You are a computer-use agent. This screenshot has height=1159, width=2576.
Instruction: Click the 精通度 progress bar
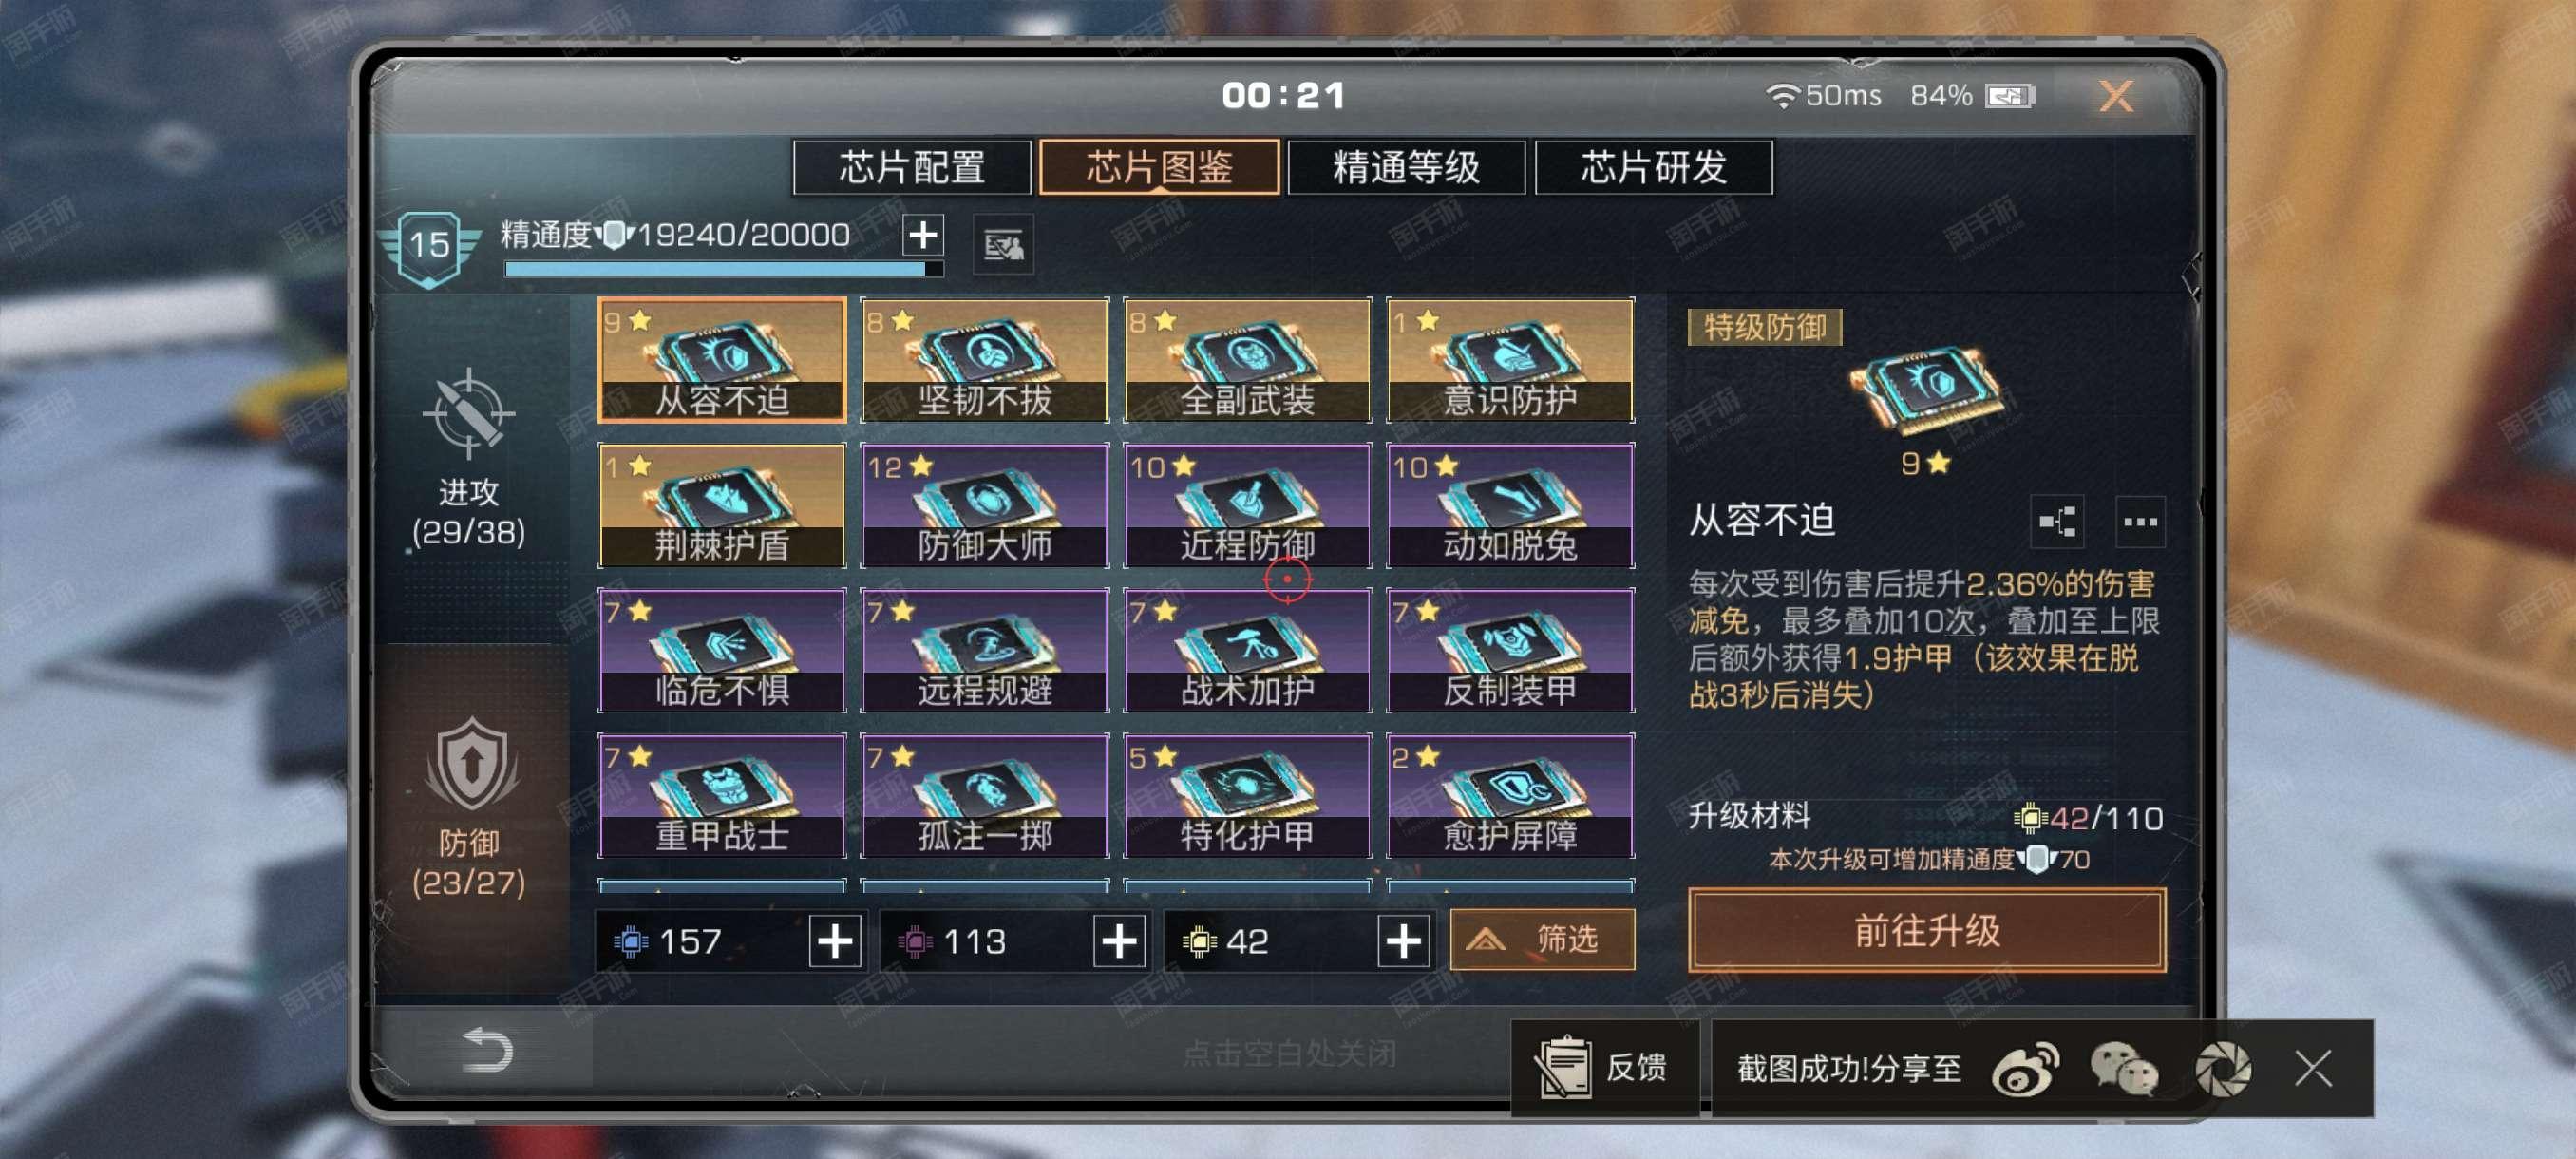tap(723, 269)
